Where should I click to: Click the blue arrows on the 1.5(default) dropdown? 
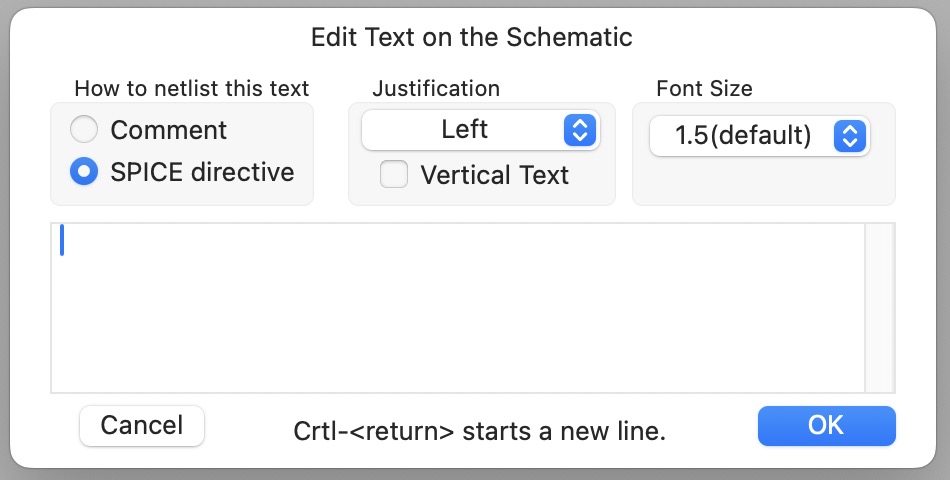(848, 135)
